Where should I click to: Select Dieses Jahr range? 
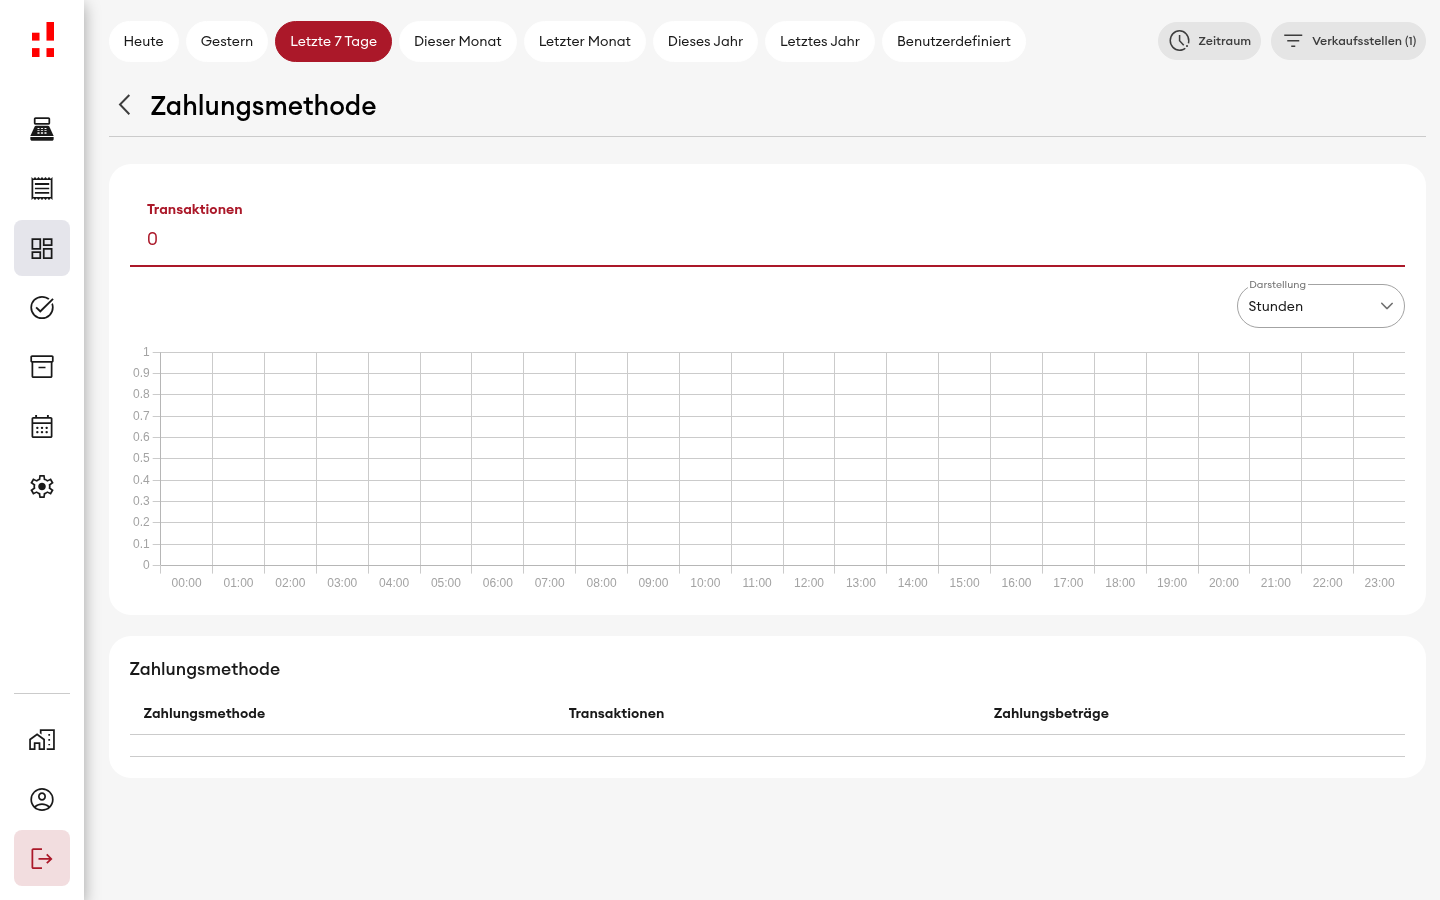(705, 41)
